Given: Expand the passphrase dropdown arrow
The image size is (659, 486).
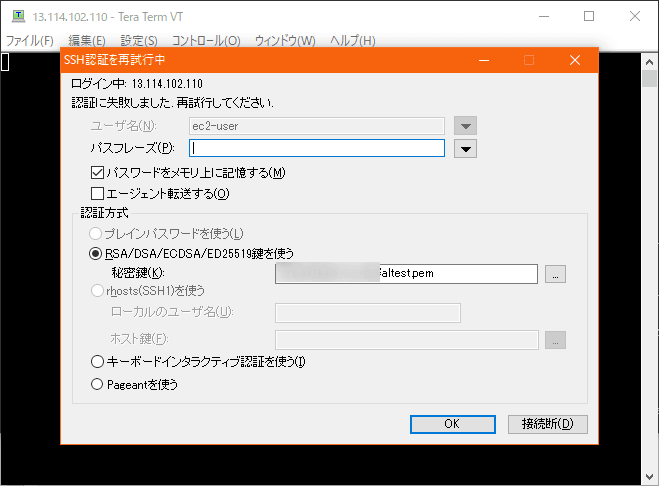Looking at the screenshot, I should click(x=465, y=149).
